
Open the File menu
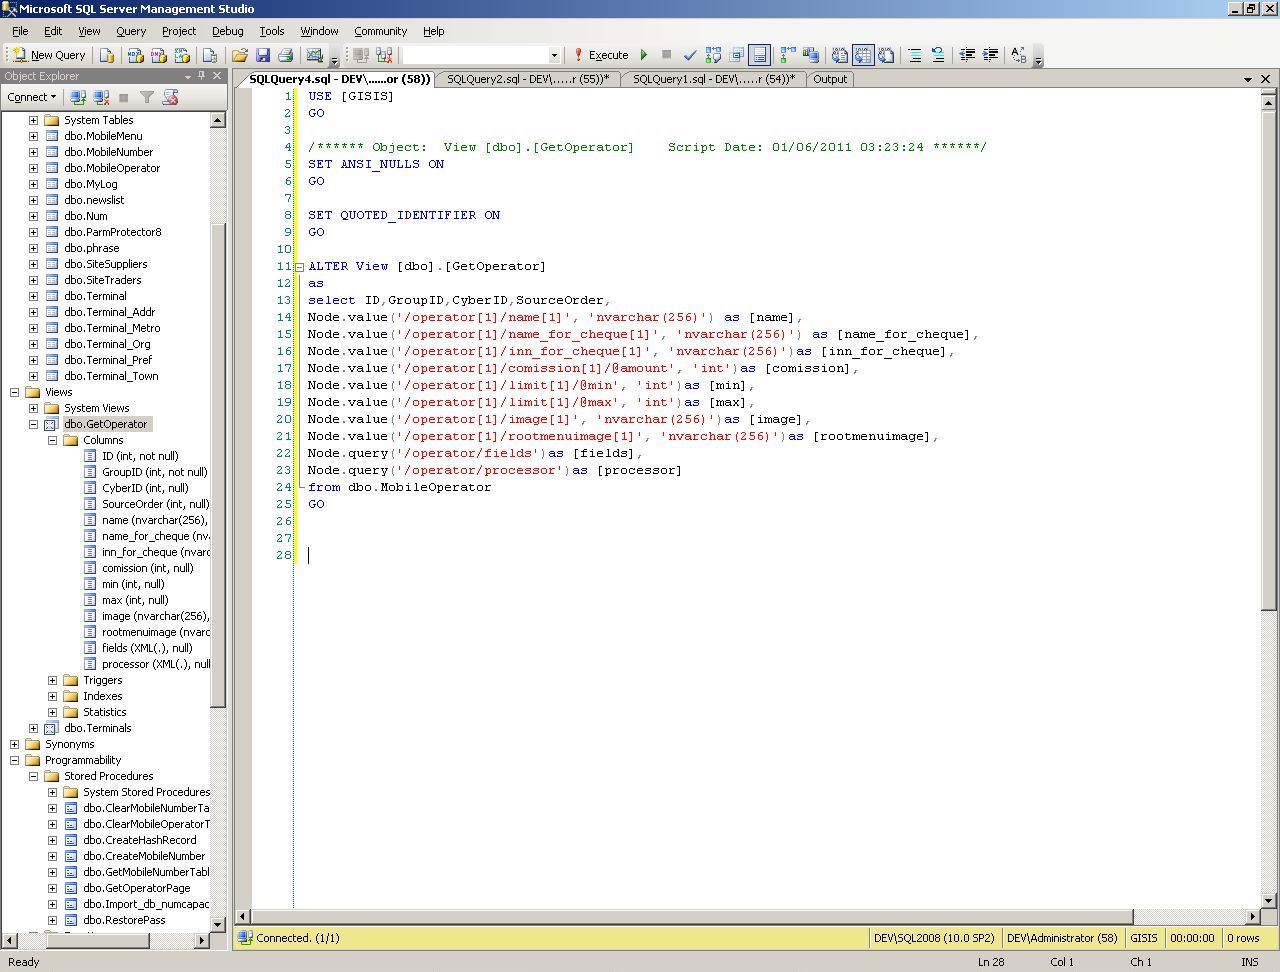[20, 31]
